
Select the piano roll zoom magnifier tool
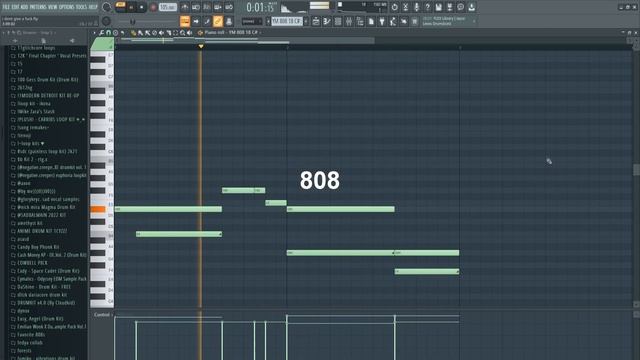pos(182,33)
